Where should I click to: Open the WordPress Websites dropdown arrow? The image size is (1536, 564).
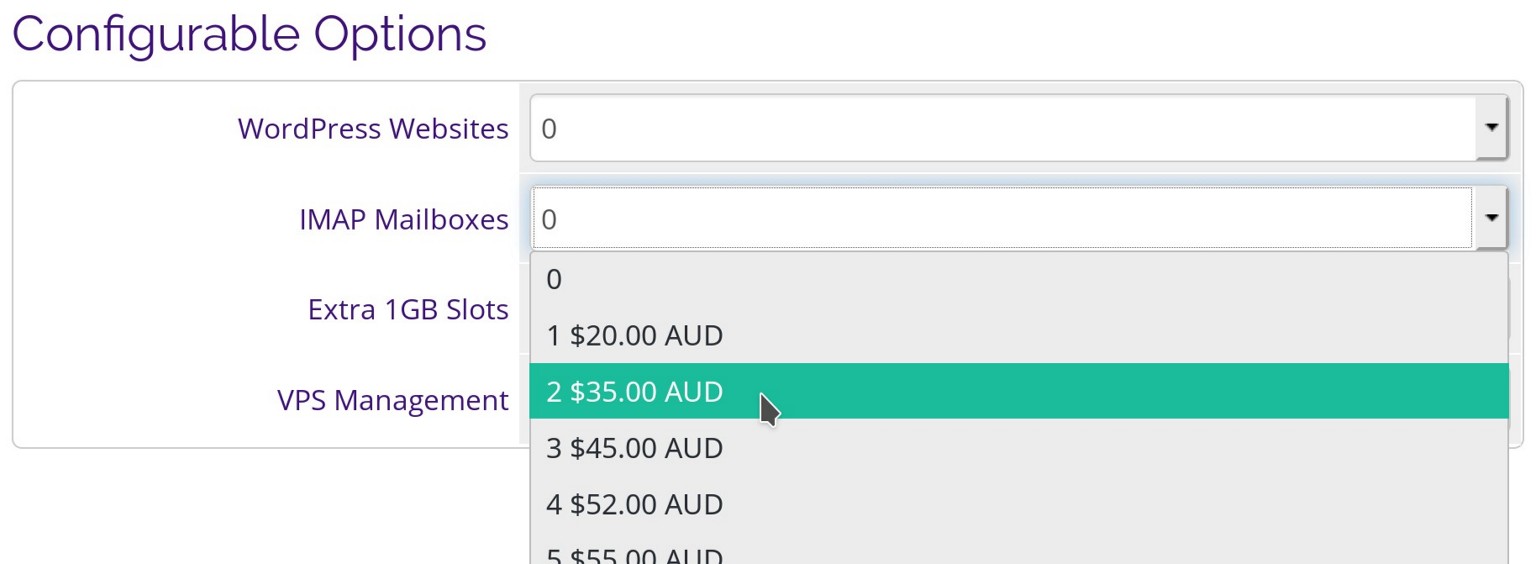click(x=1491, y=127)
